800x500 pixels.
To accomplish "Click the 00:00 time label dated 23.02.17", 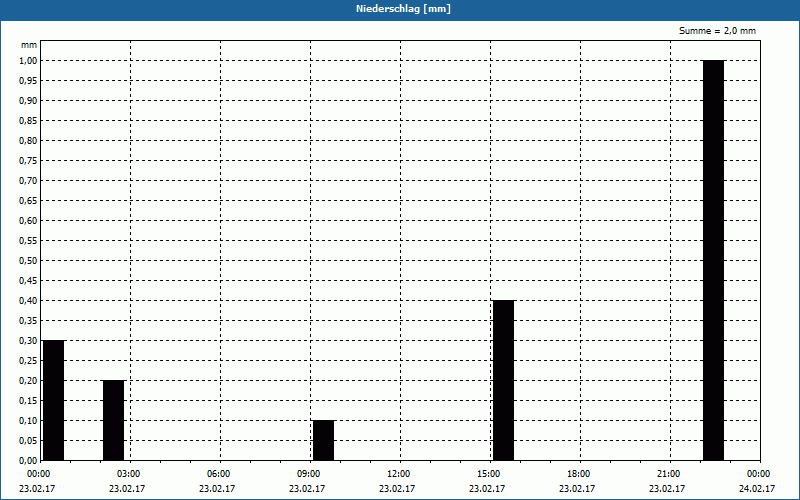I will click(38, 474).
